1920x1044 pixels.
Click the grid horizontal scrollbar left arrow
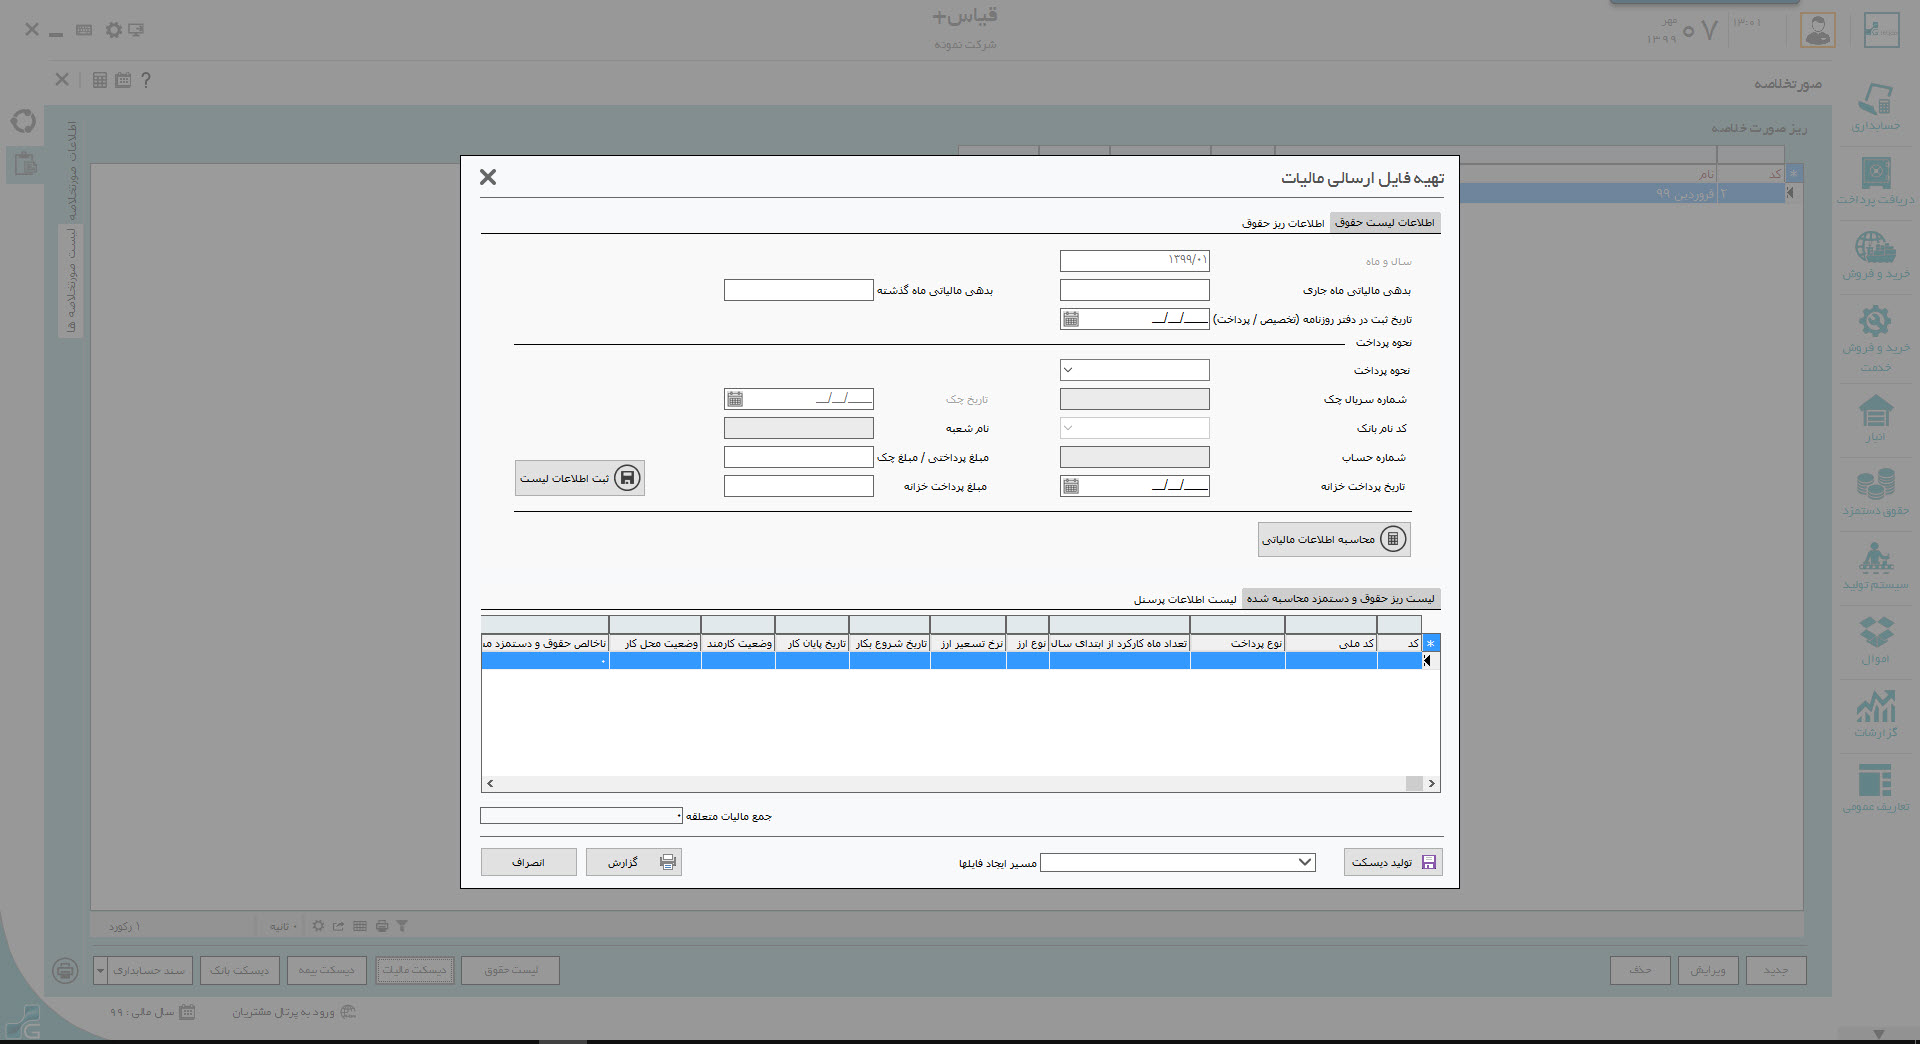tap(490, 784)
